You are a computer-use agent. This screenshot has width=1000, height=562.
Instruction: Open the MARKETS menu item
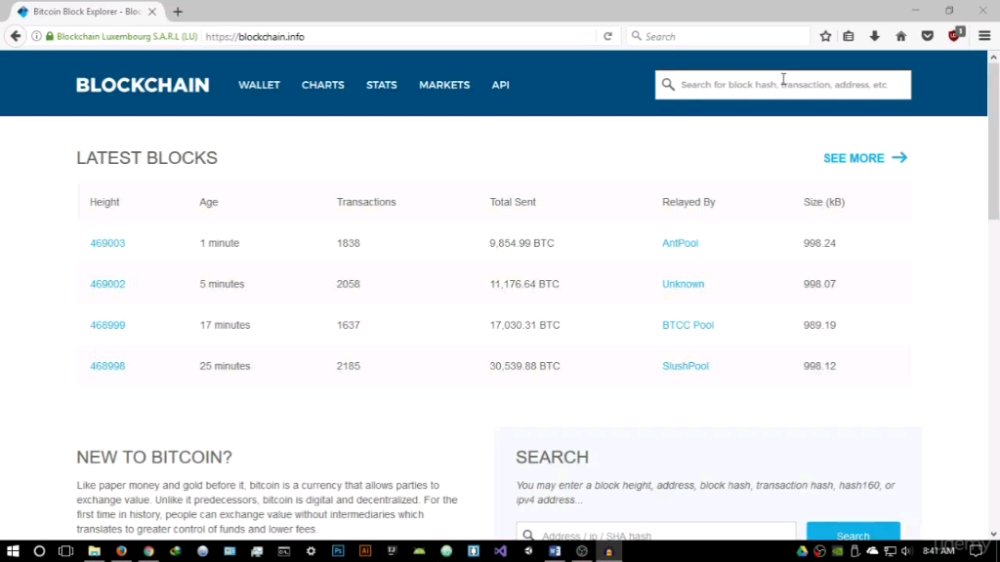(x=445, y=85)
